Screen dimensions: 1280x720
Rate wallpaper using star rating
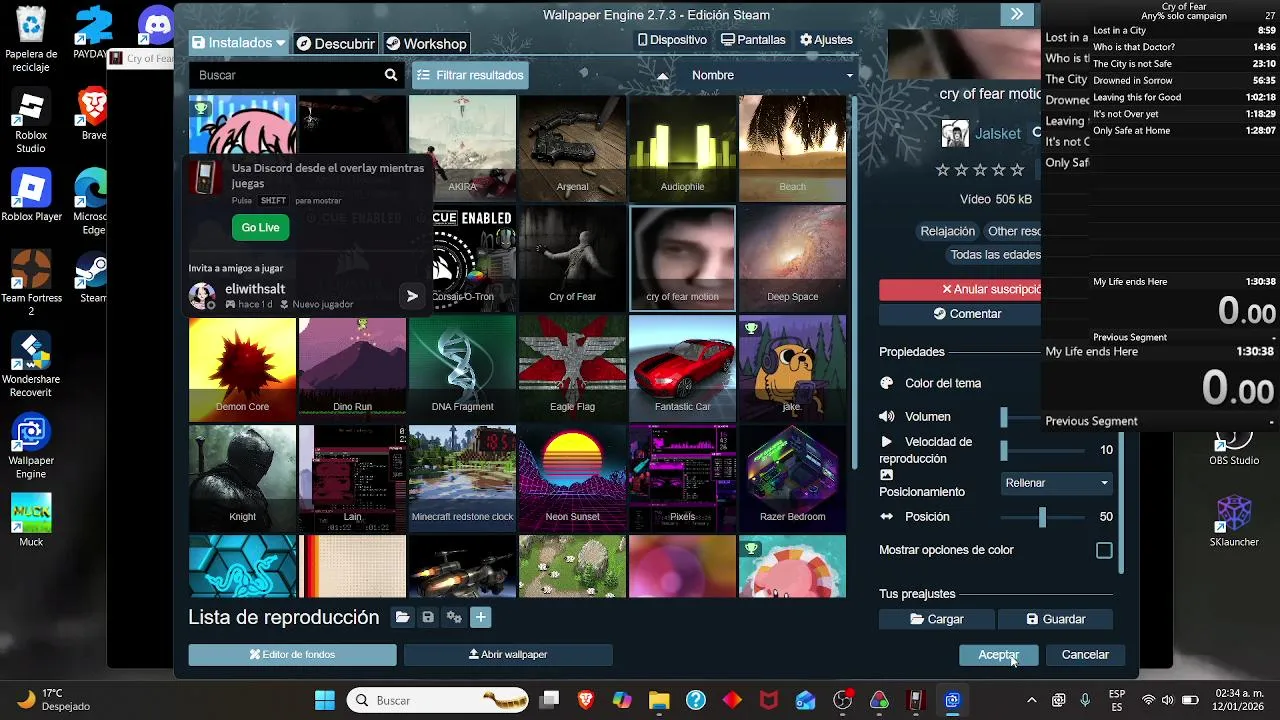(x=979, y=170)
